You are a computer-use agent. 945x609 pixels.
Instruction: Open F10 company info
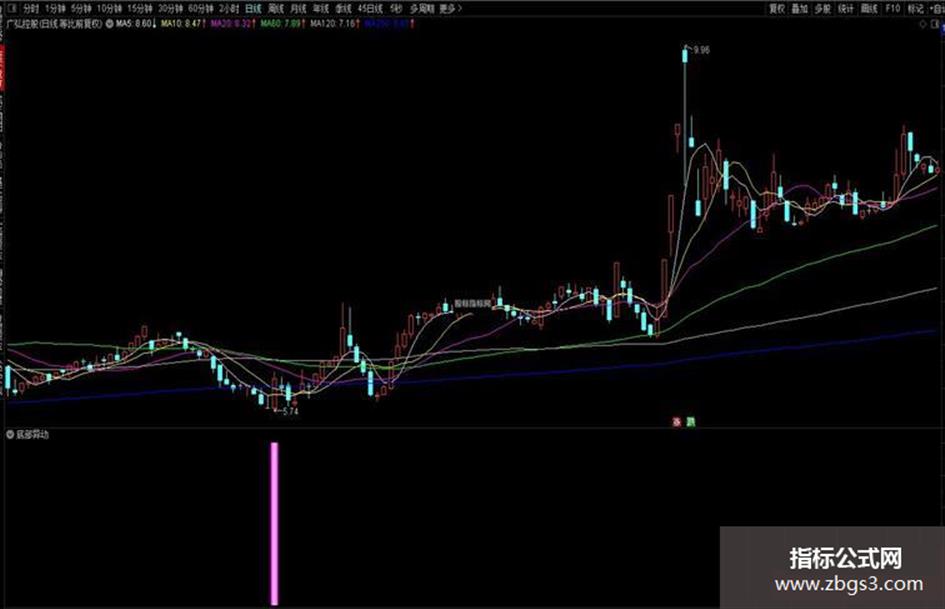(893, 8)
